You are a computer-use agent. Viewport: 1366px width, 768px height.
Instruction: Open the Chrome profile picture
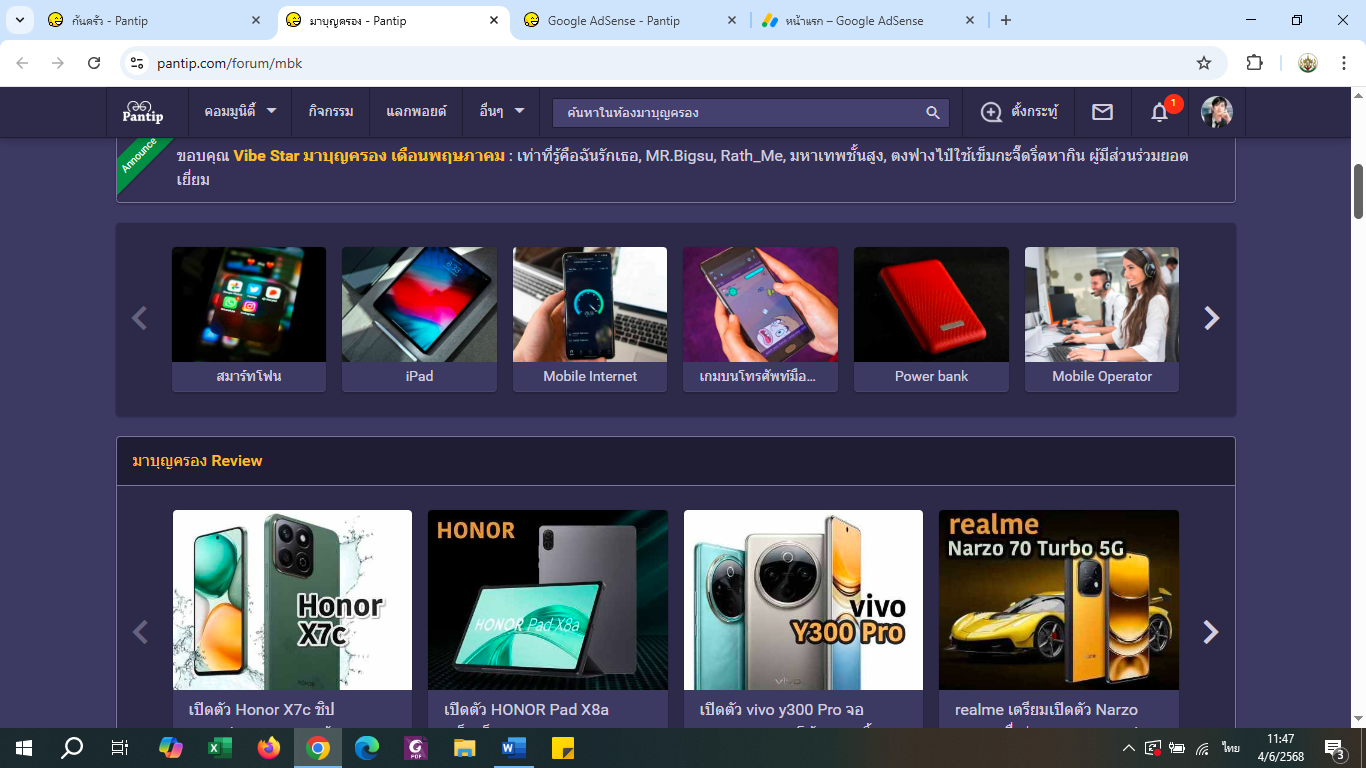point(1308,63)
